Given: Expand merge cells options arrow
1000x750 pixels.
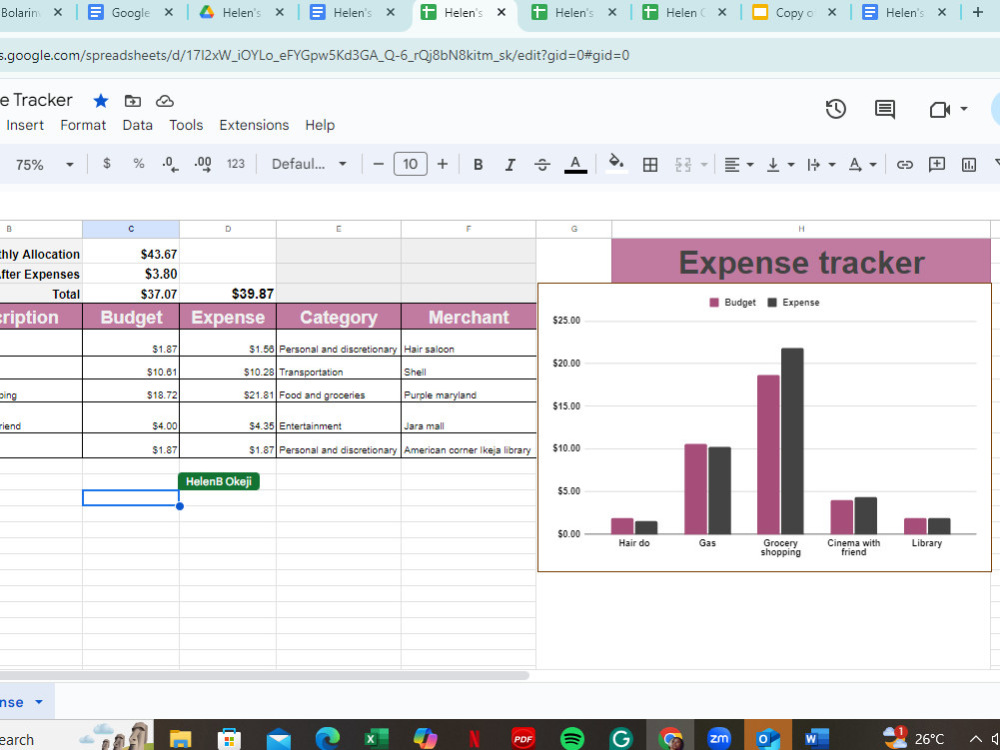Looking at the screenshot, I should (x=704, y=165).
